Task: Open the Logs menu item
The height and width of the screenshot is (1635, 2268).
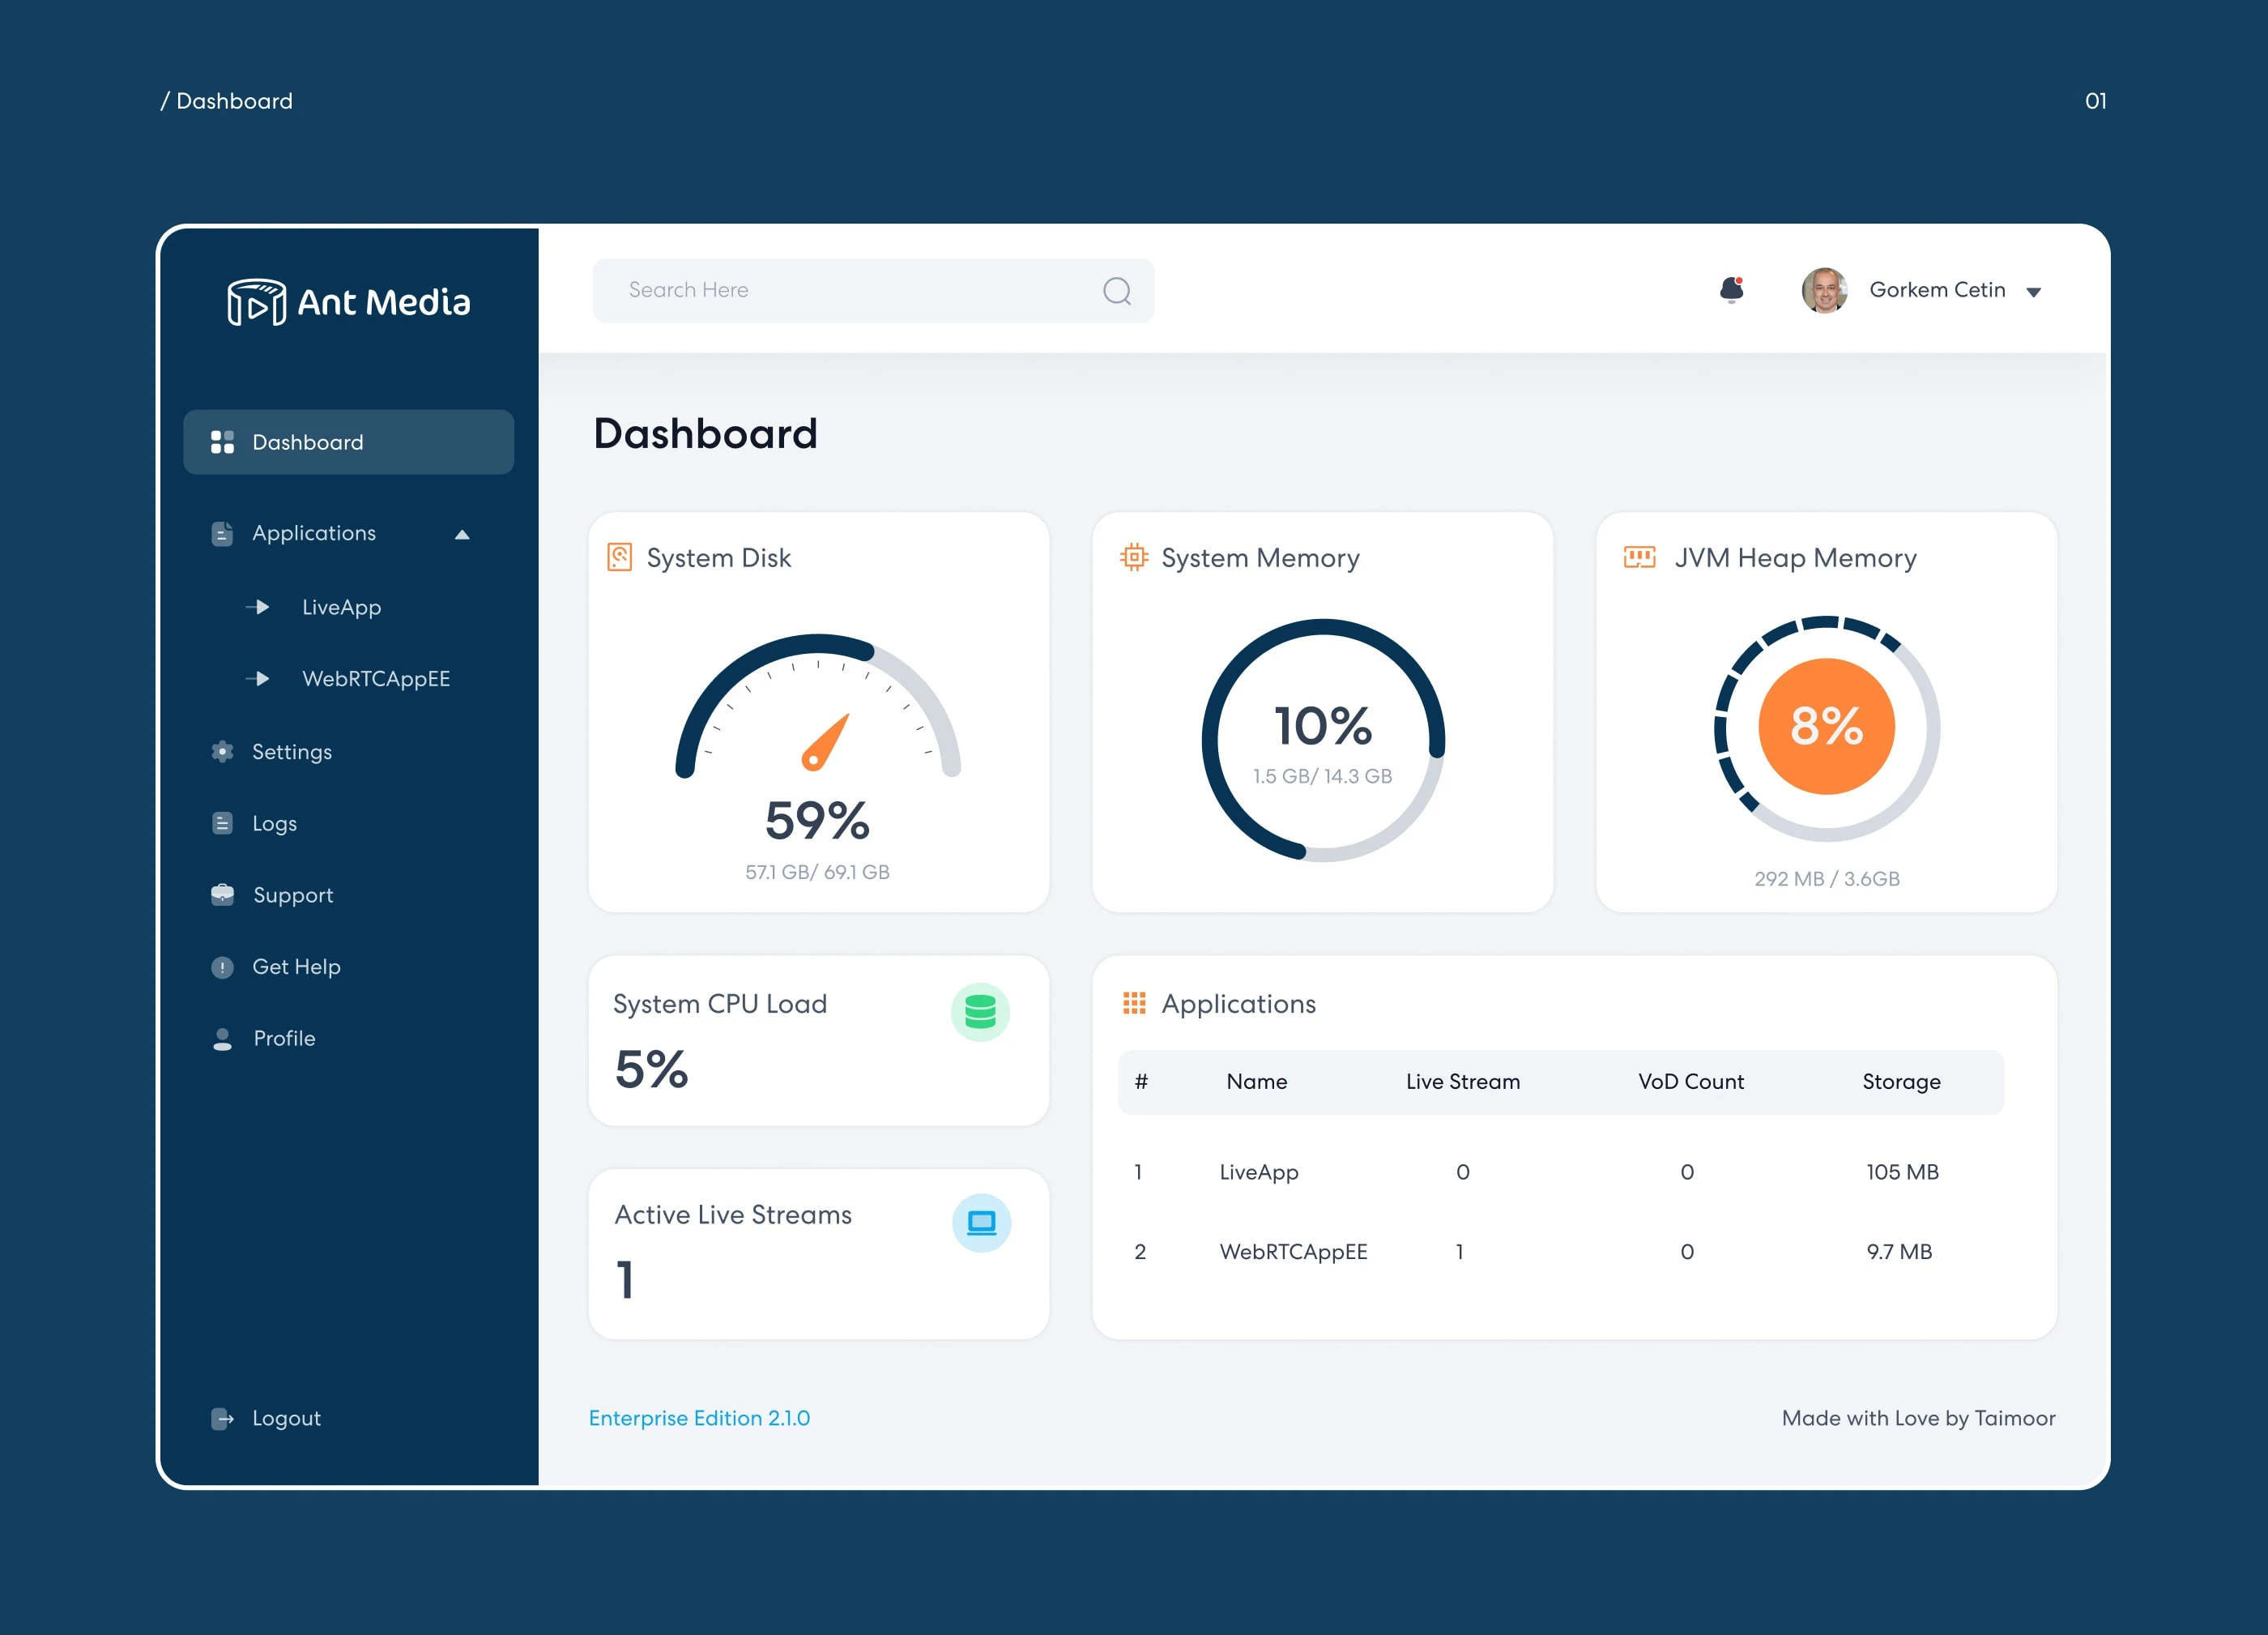Action: click(274, 824)
